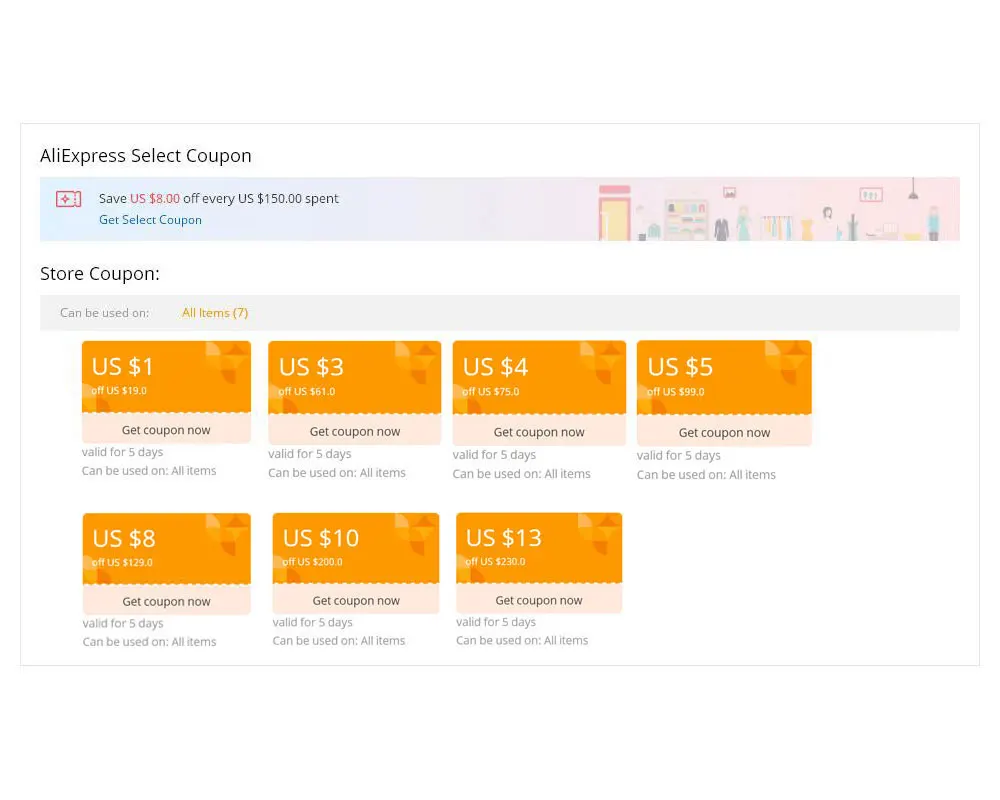Click the store illustration in the Select Coupon banner
The width and height of the screenshot is (1000, 800).
coord(770,212)
